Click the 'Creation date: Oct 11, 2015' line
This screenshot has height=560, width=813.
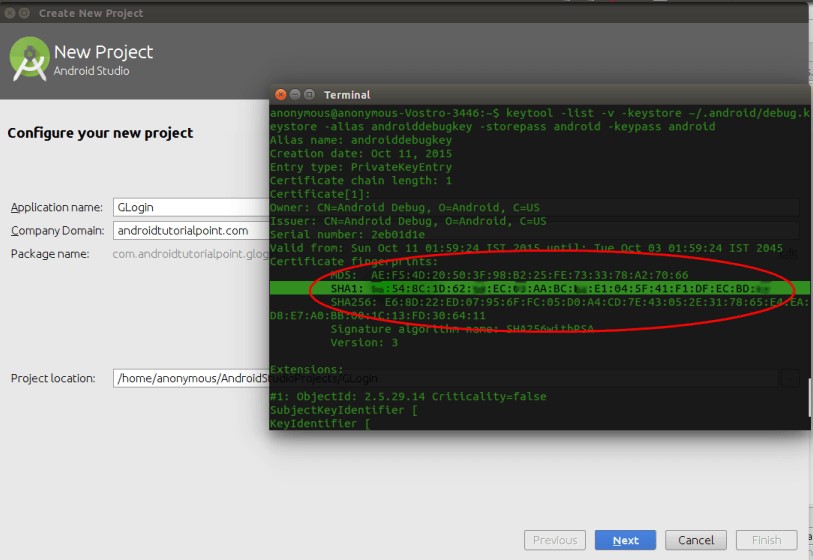coord(360,153)
